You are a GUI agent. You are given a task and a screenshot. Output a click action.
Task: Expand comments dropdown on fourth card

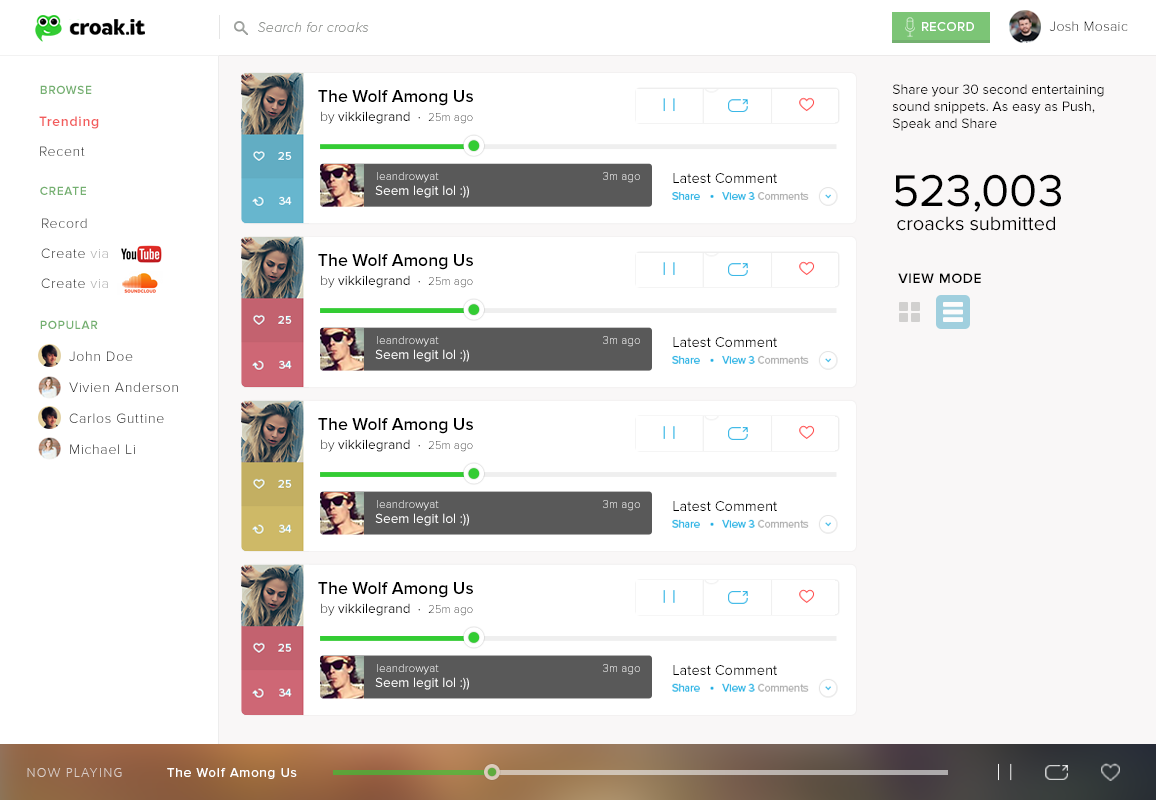coord(828,689)
